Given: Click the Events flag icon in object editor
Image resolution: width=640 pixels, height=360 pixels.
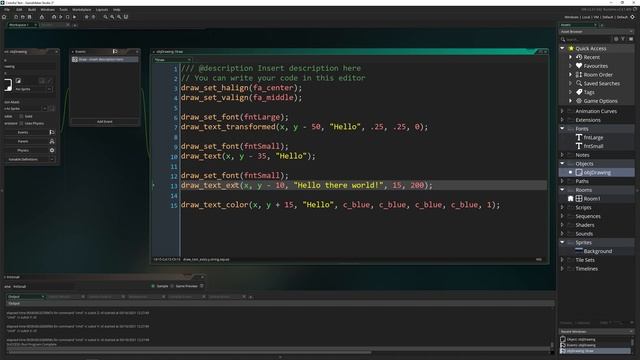Looking at the screenshot, I should (52, 132).
